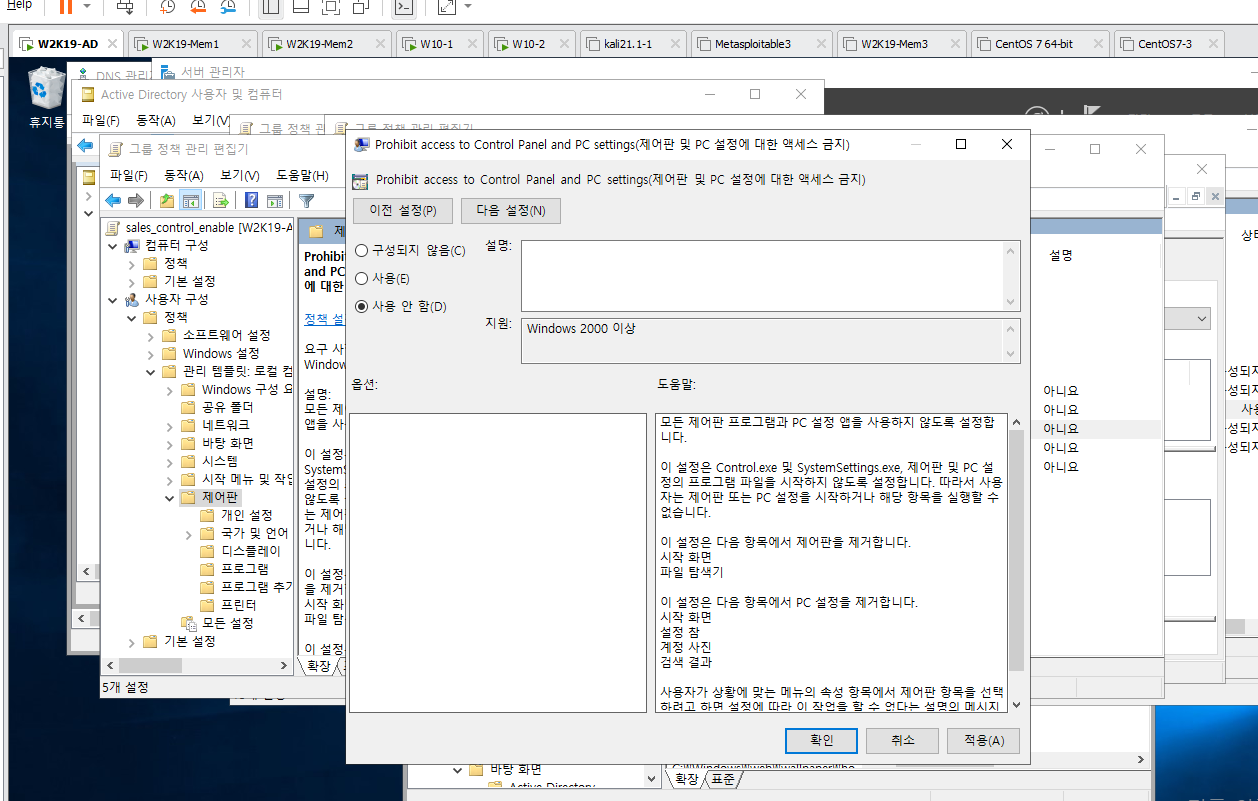This screenshot has width=1258, height=801.
Task: Expand the 소프트웨어 설정 tree node
Action: 150,335
